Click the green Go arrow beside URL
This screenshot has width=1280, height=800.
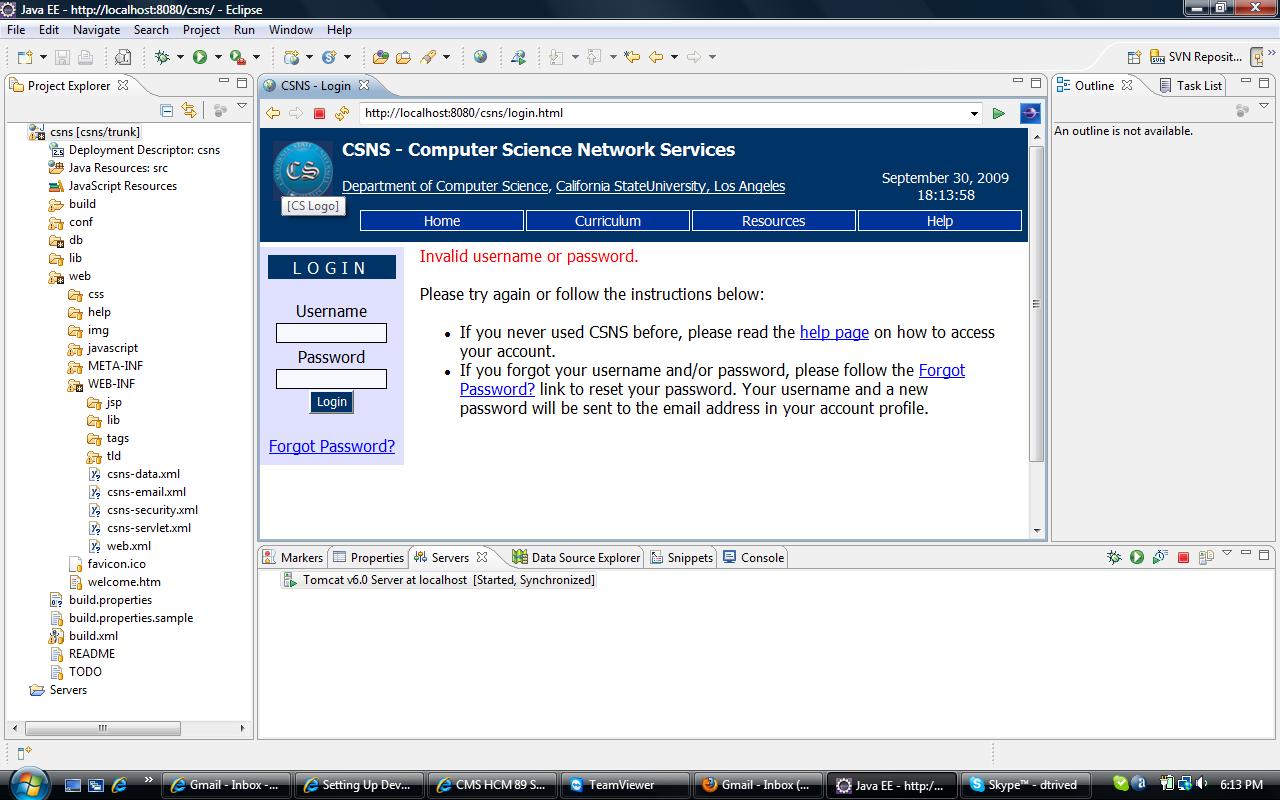998,113
